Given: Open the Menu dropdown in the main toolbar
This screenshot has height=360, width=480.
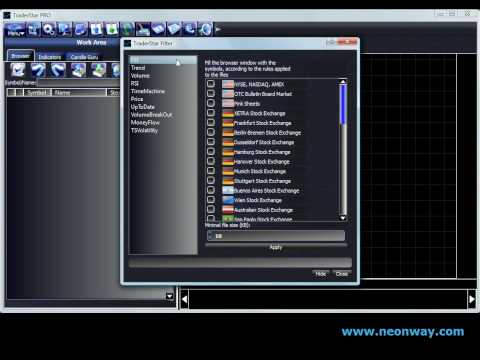Looking at the screenshot, I should tap(15, 30).
